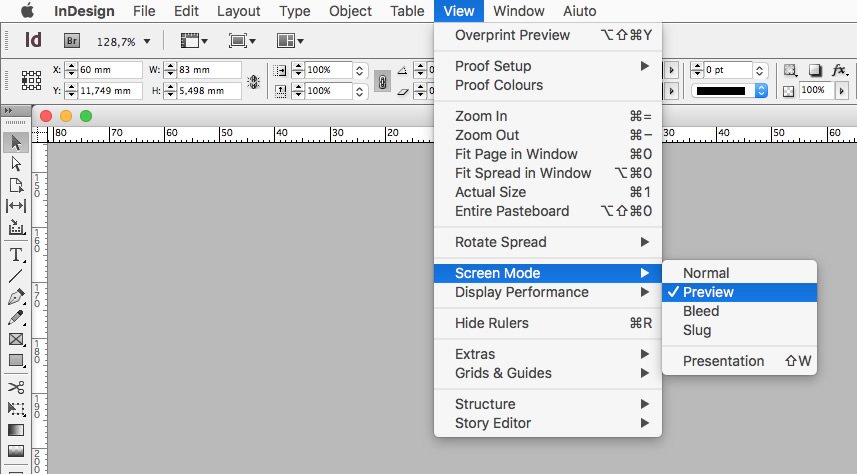Click Hide Rulers menu entry
Screen dimensions: 857x474
(548, 323)
